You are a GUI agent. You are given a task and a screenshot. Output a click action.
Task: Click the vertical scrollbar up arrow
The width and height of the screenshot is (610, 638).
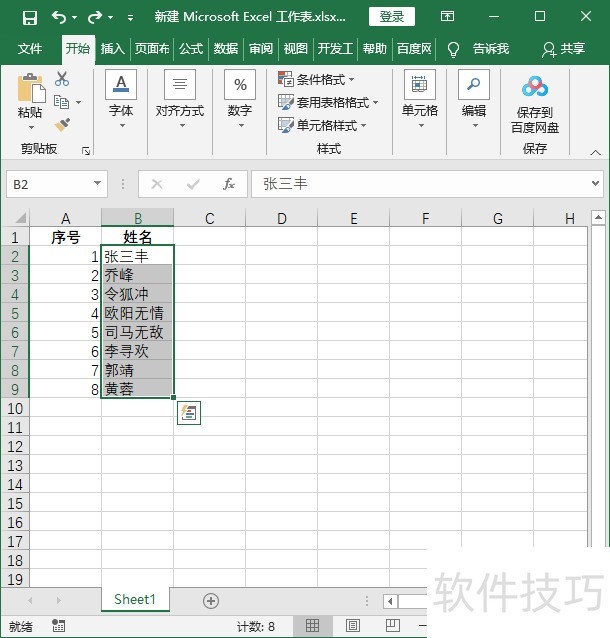[598, 218]
